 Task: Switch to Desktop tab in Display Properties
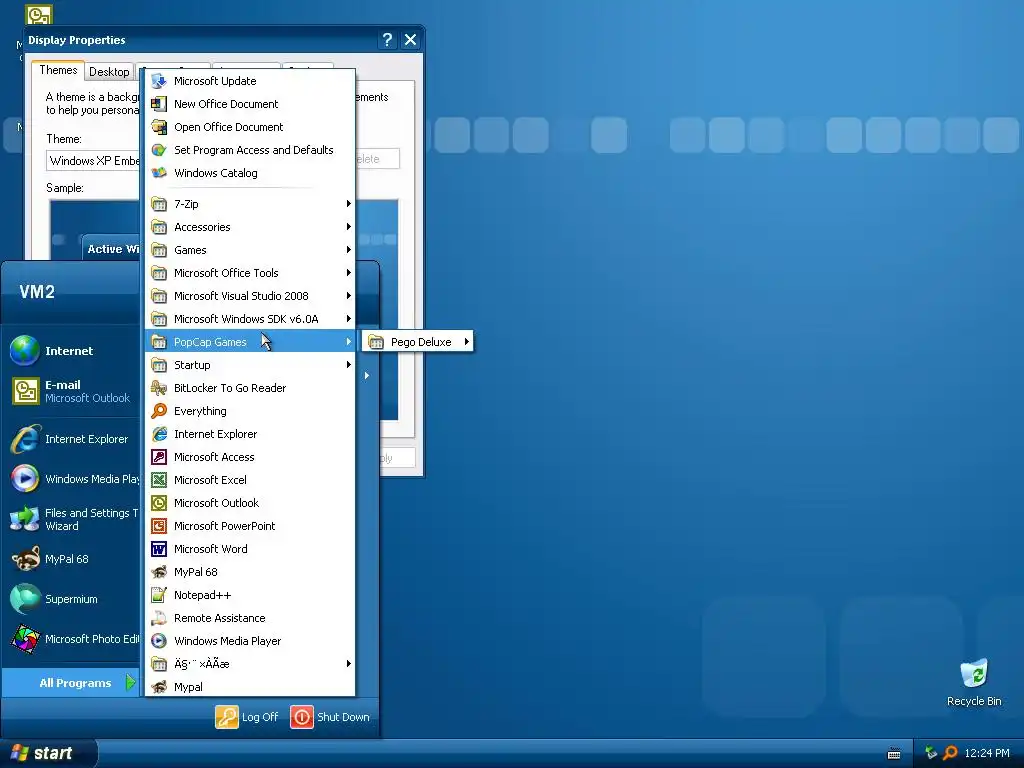[x=109, y=72]
